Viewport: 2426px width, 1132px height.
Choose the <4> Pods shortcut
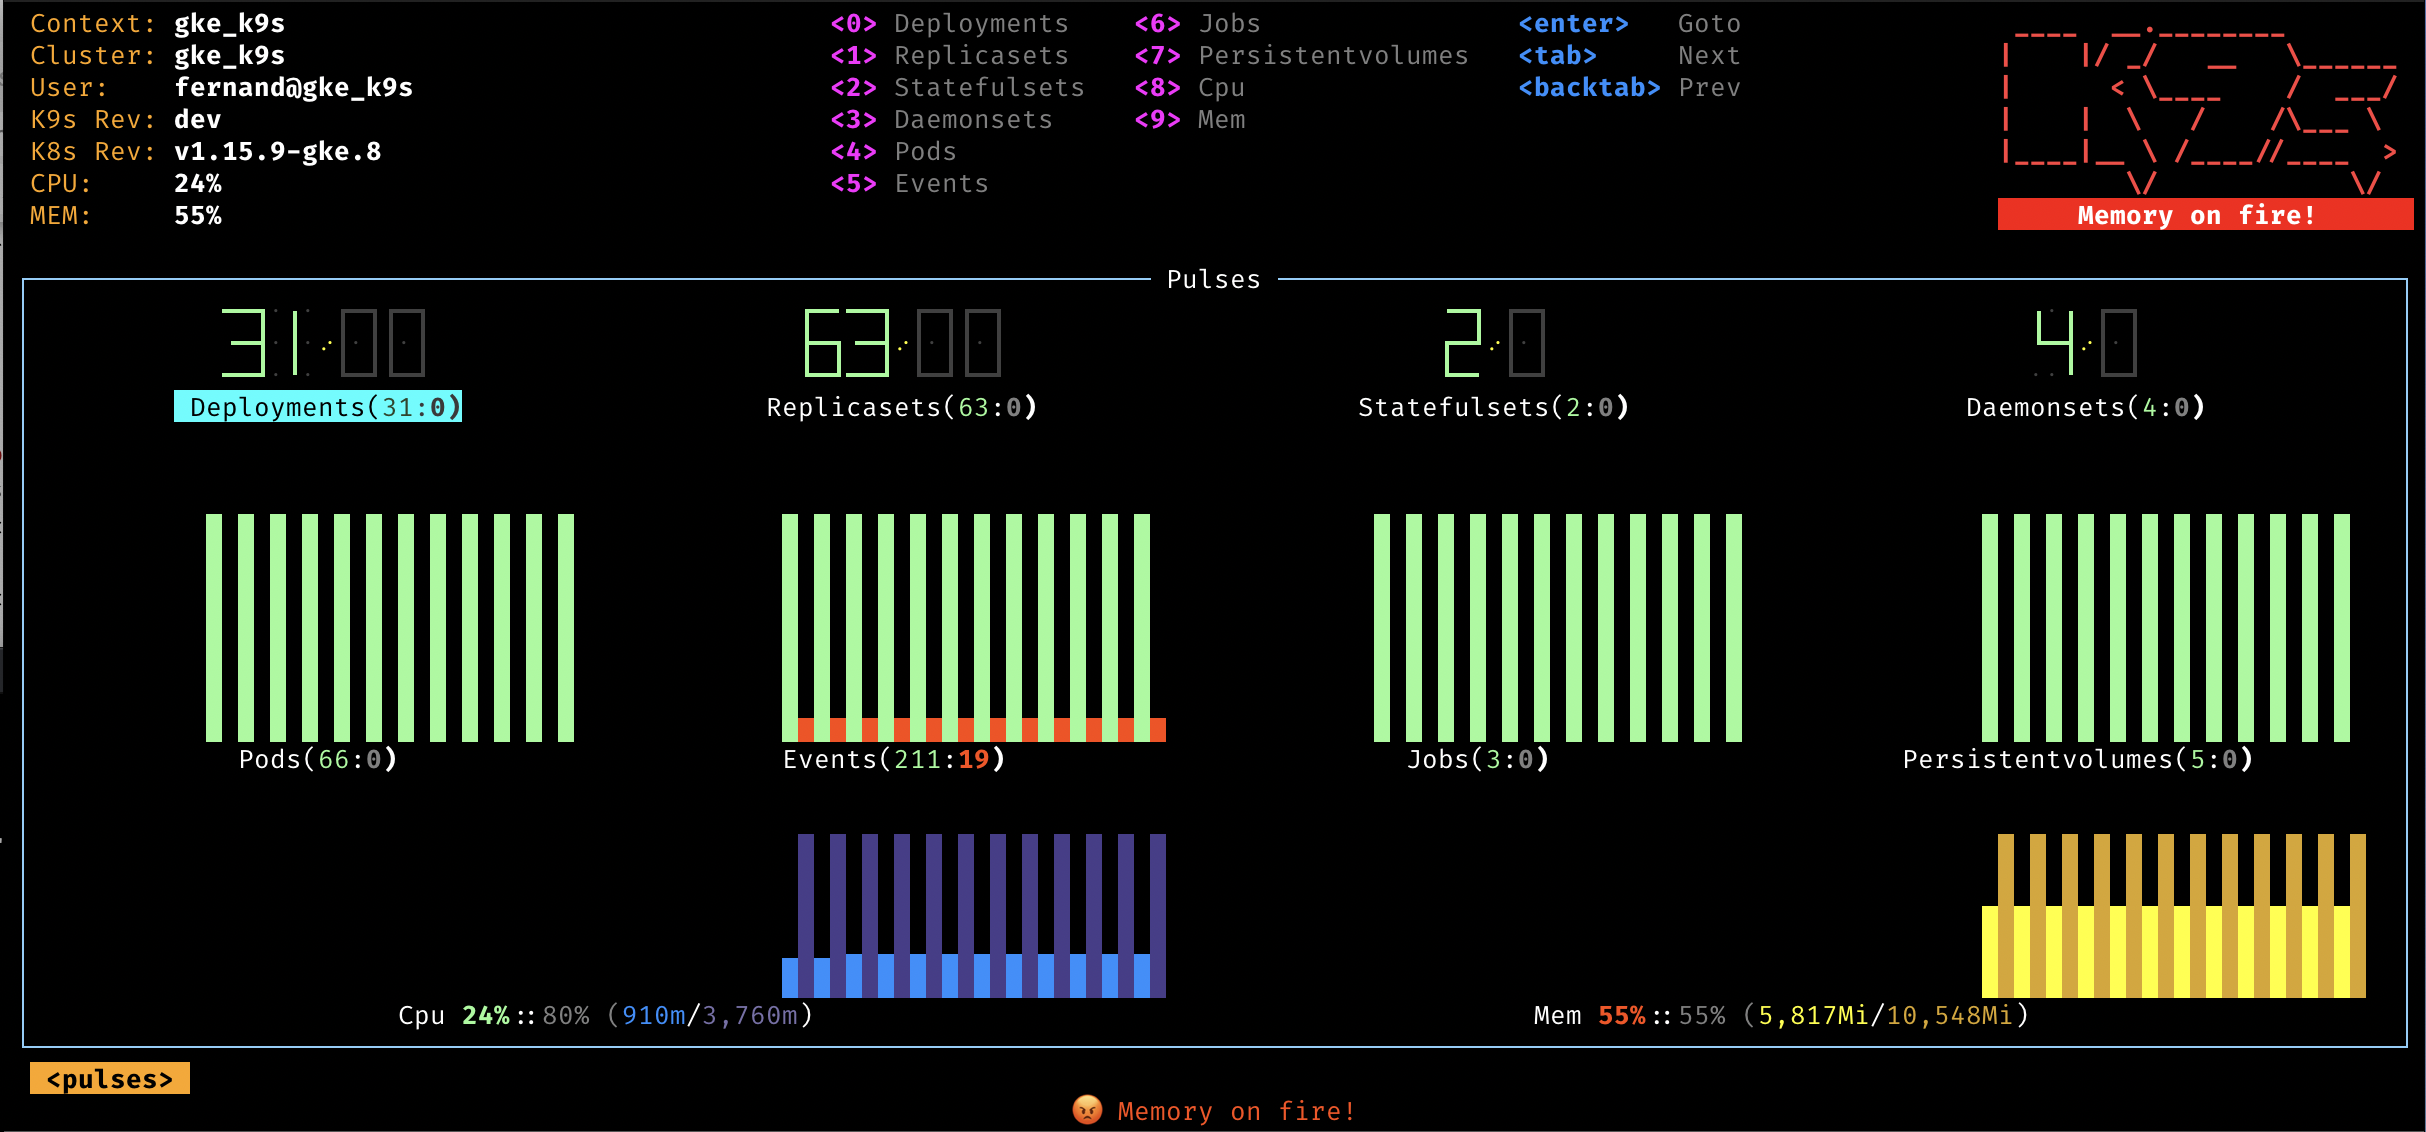pyautogui.click(x=893, y=151)
